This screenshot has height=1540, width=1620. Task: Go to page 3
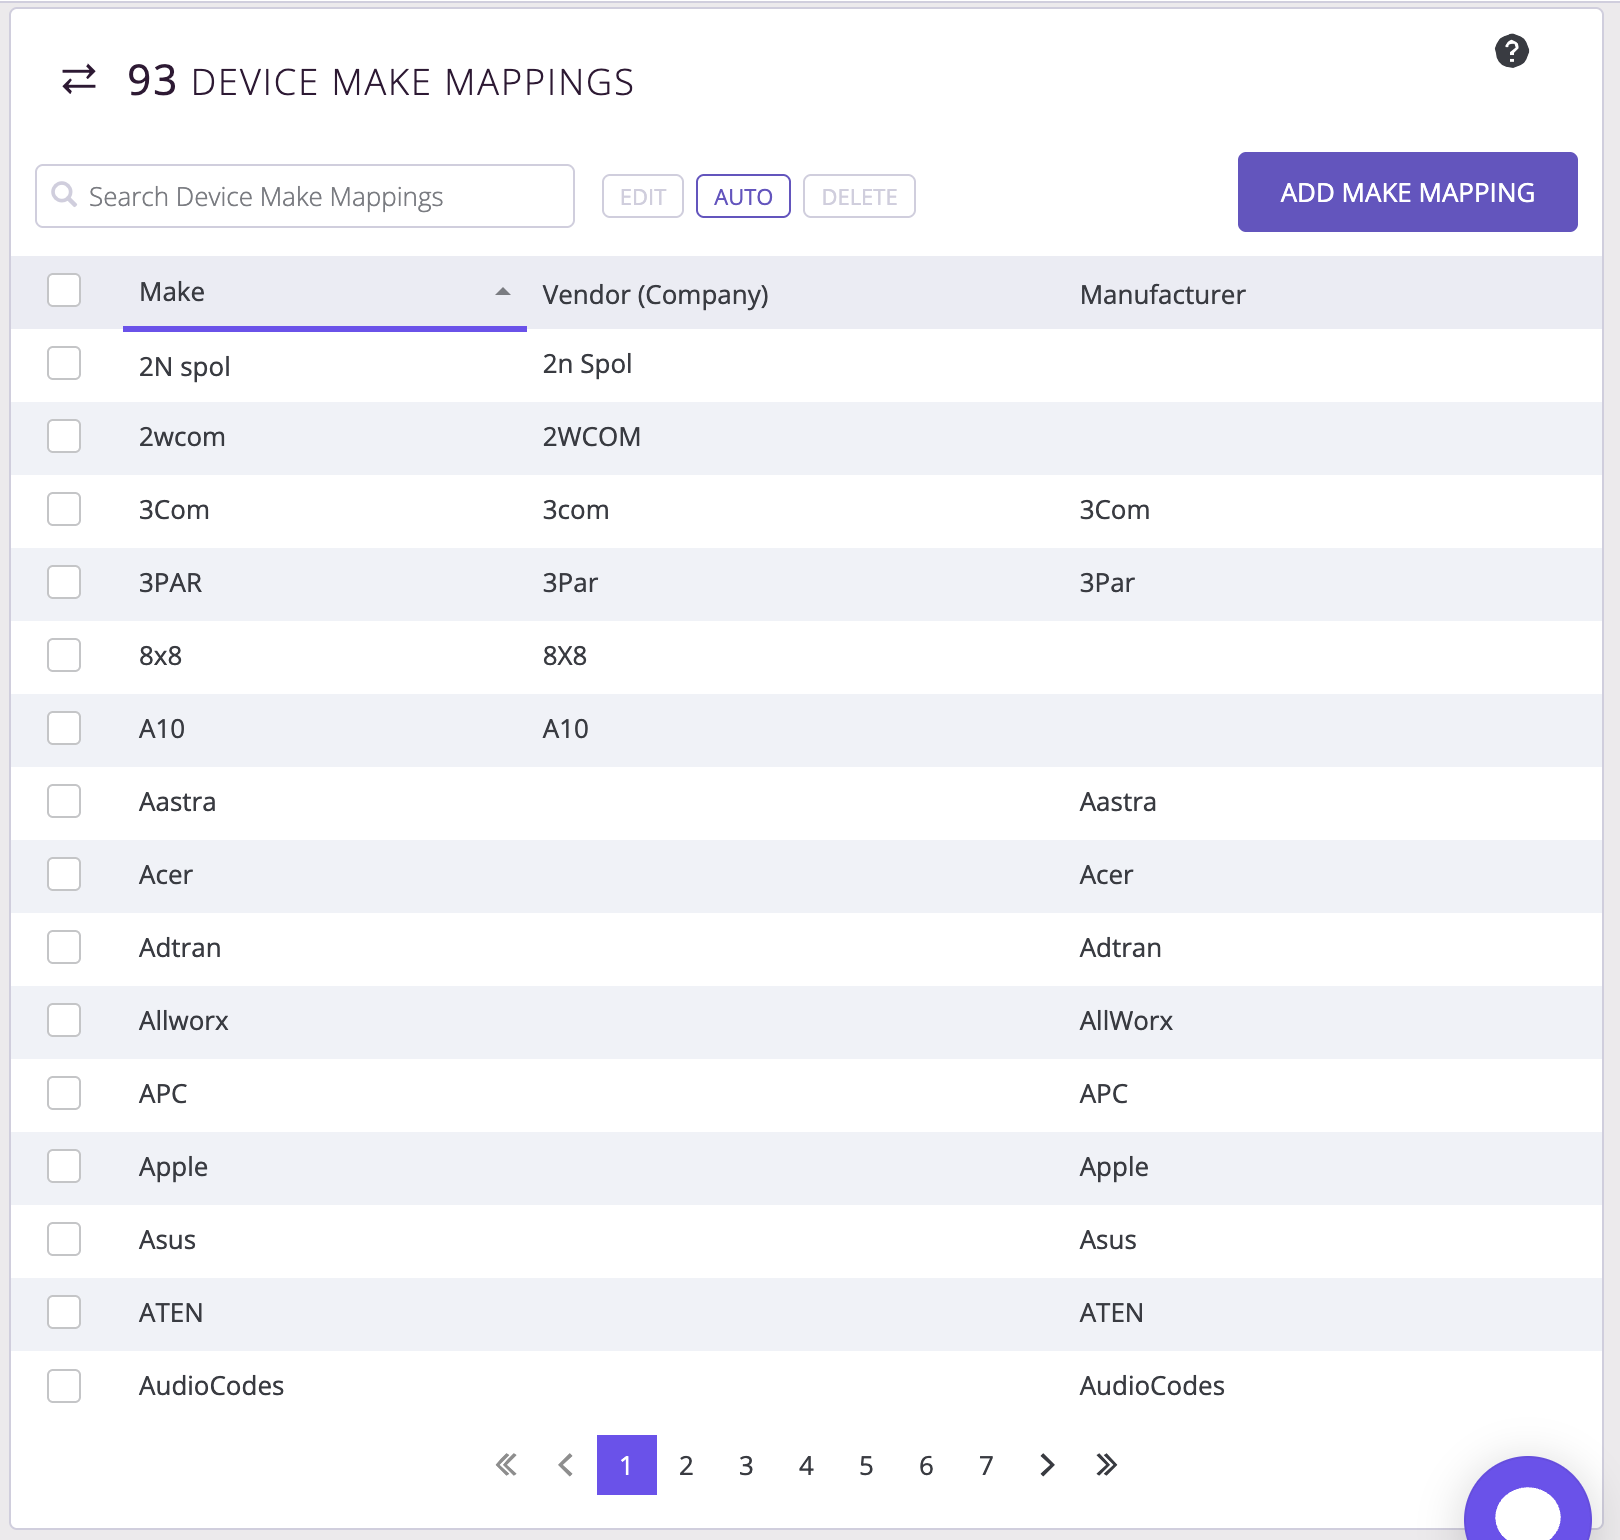(x=746, y=1465)
